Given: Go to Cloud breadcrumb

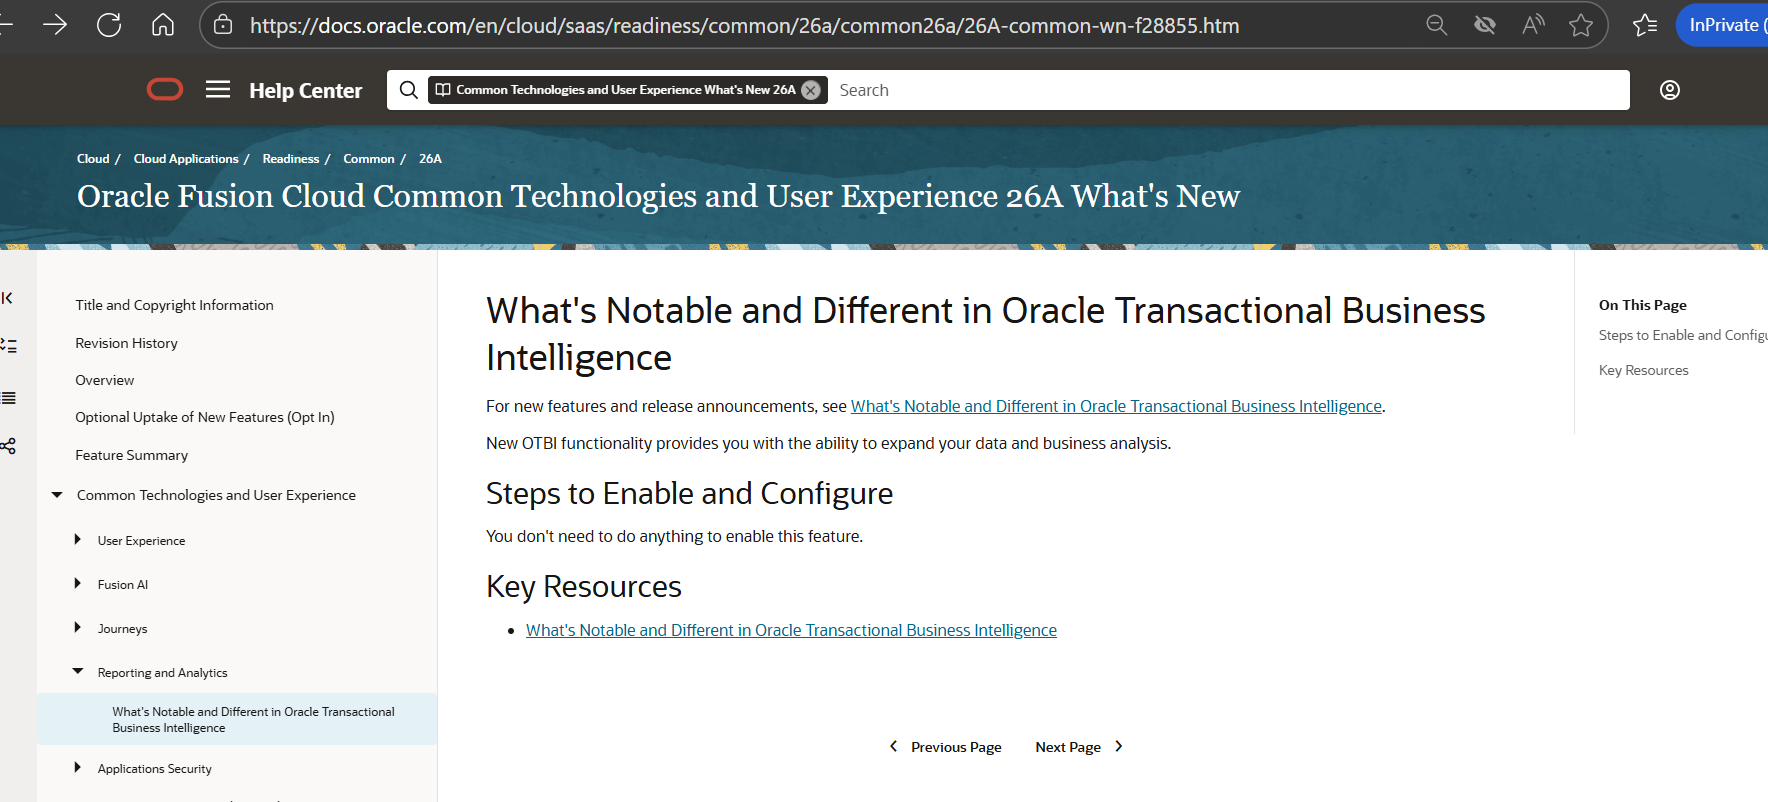Looking at the screenshot, I should 93,159.
